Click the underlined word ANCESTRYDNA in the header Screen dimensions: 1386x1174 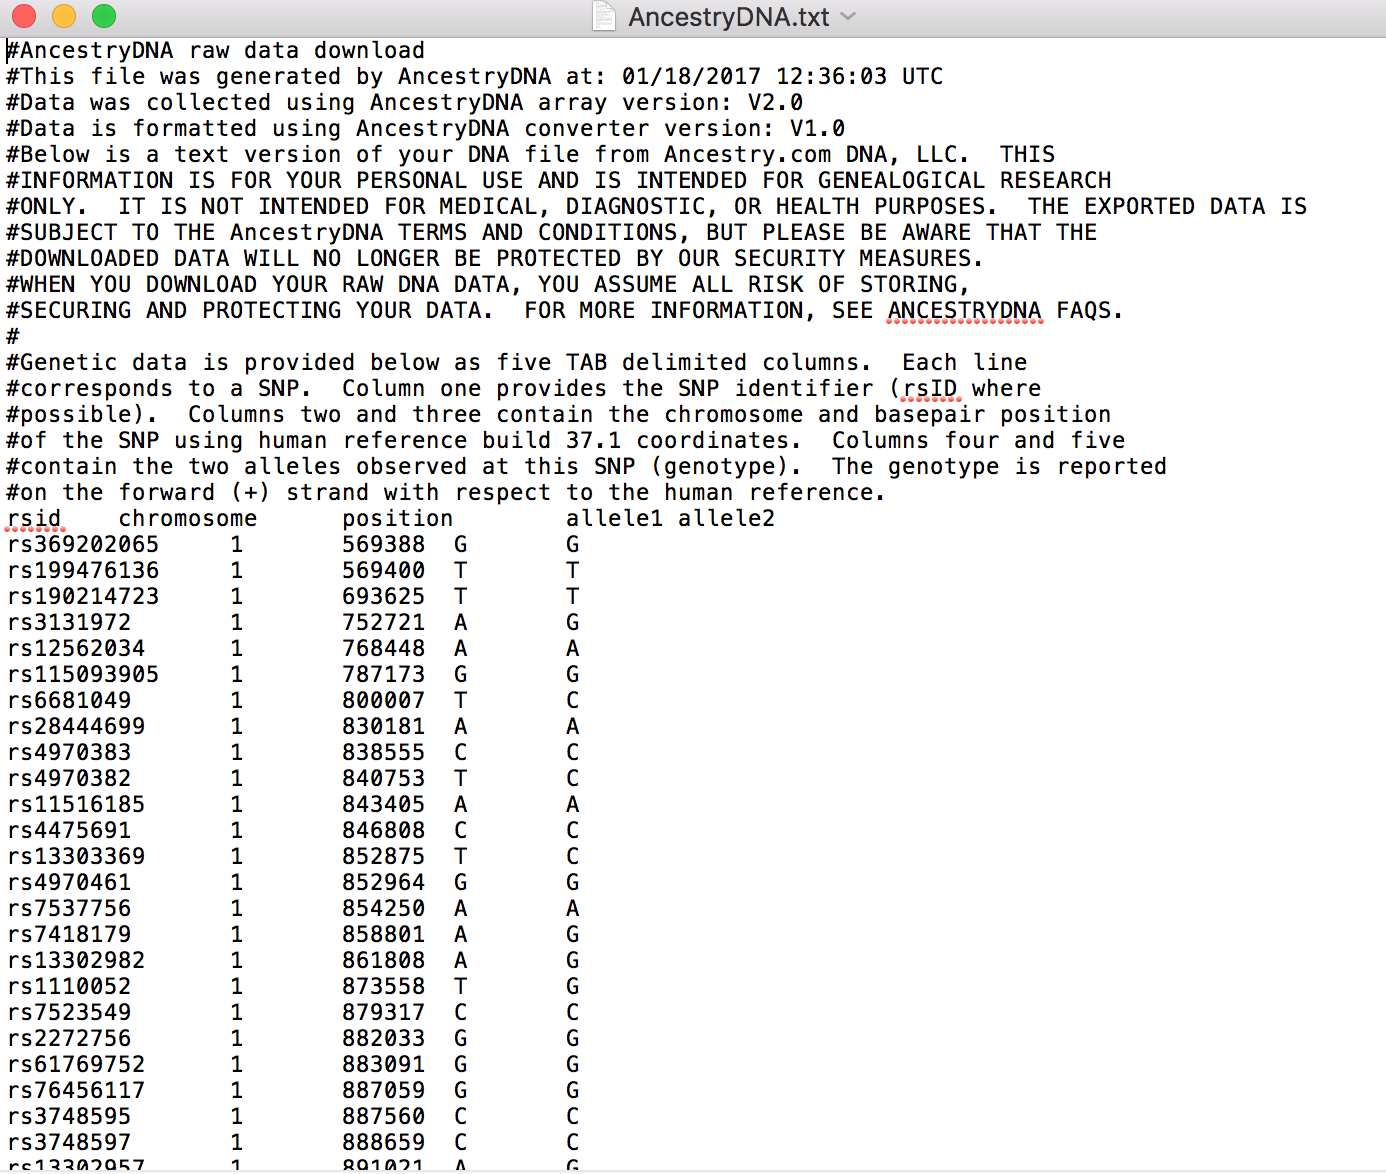point(965,310)
